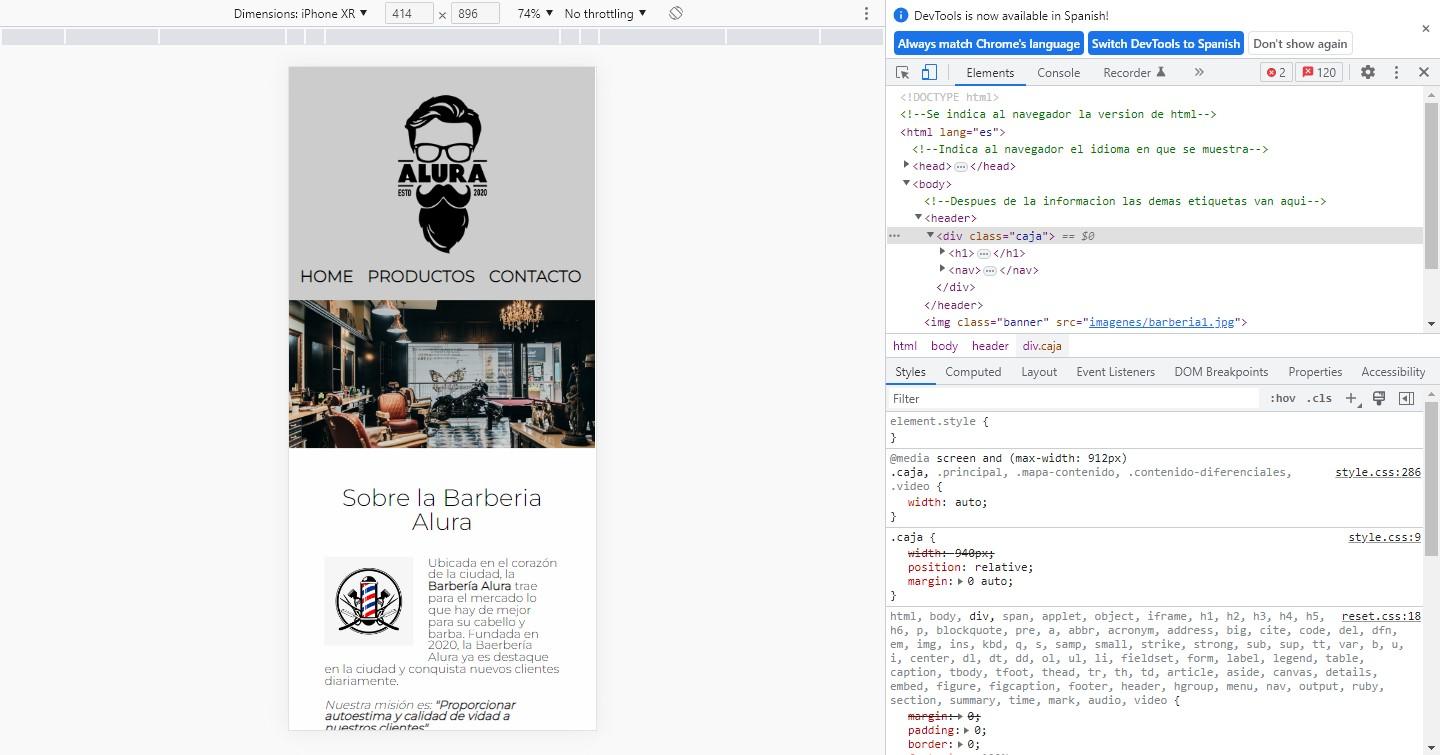Open device toolbar more options menu

(x=866, y=14)
